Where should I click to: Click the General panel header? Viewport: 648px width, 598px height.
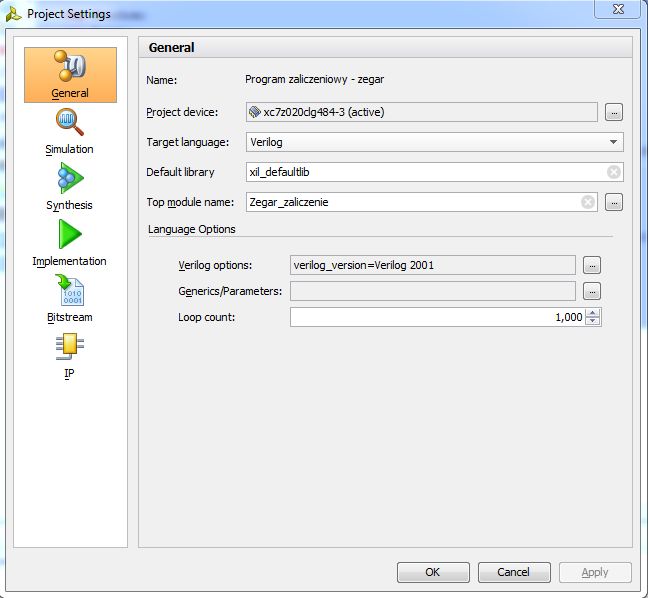tap(385, 48)
